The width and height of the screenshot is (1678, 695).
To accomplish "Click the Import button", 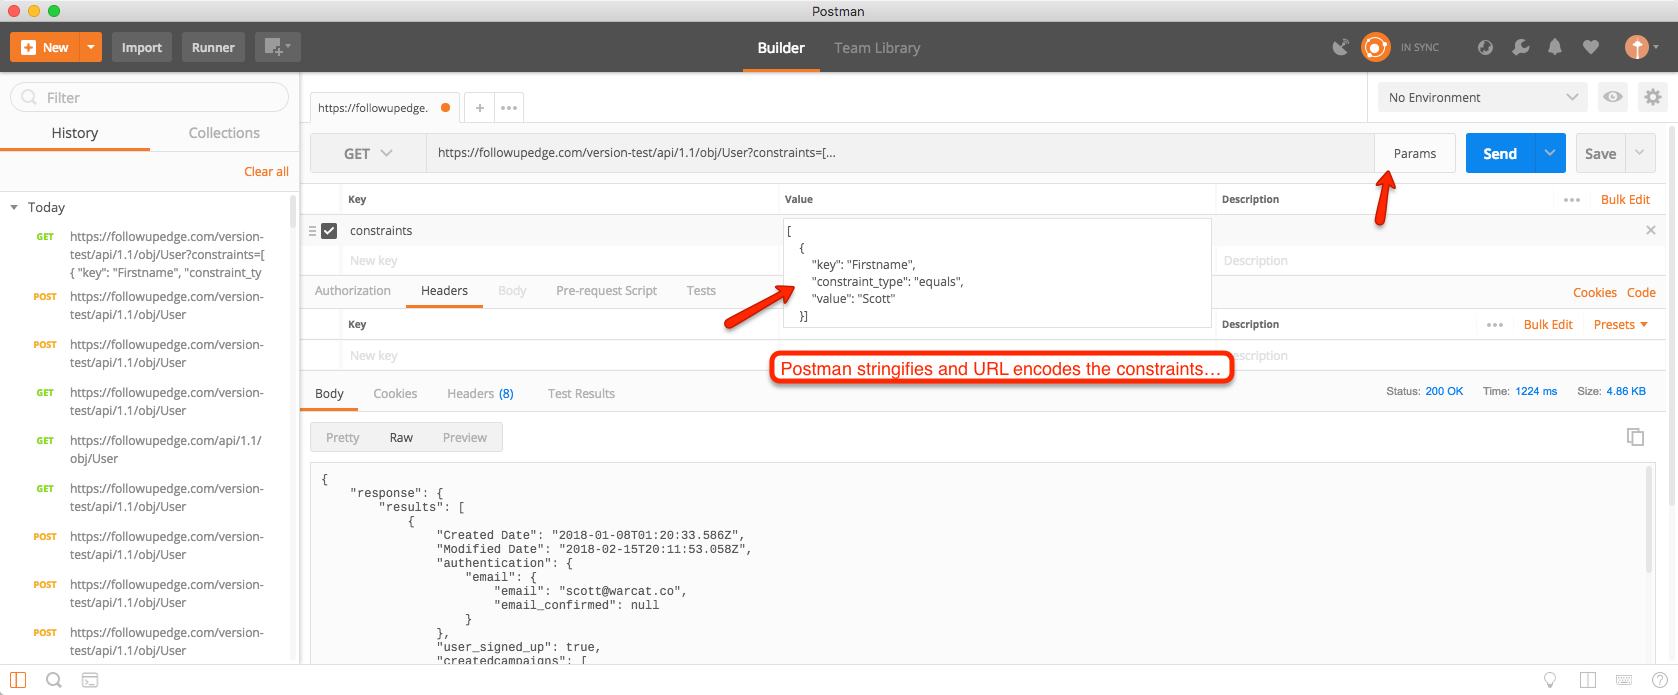I will click(x=142, y=47).
